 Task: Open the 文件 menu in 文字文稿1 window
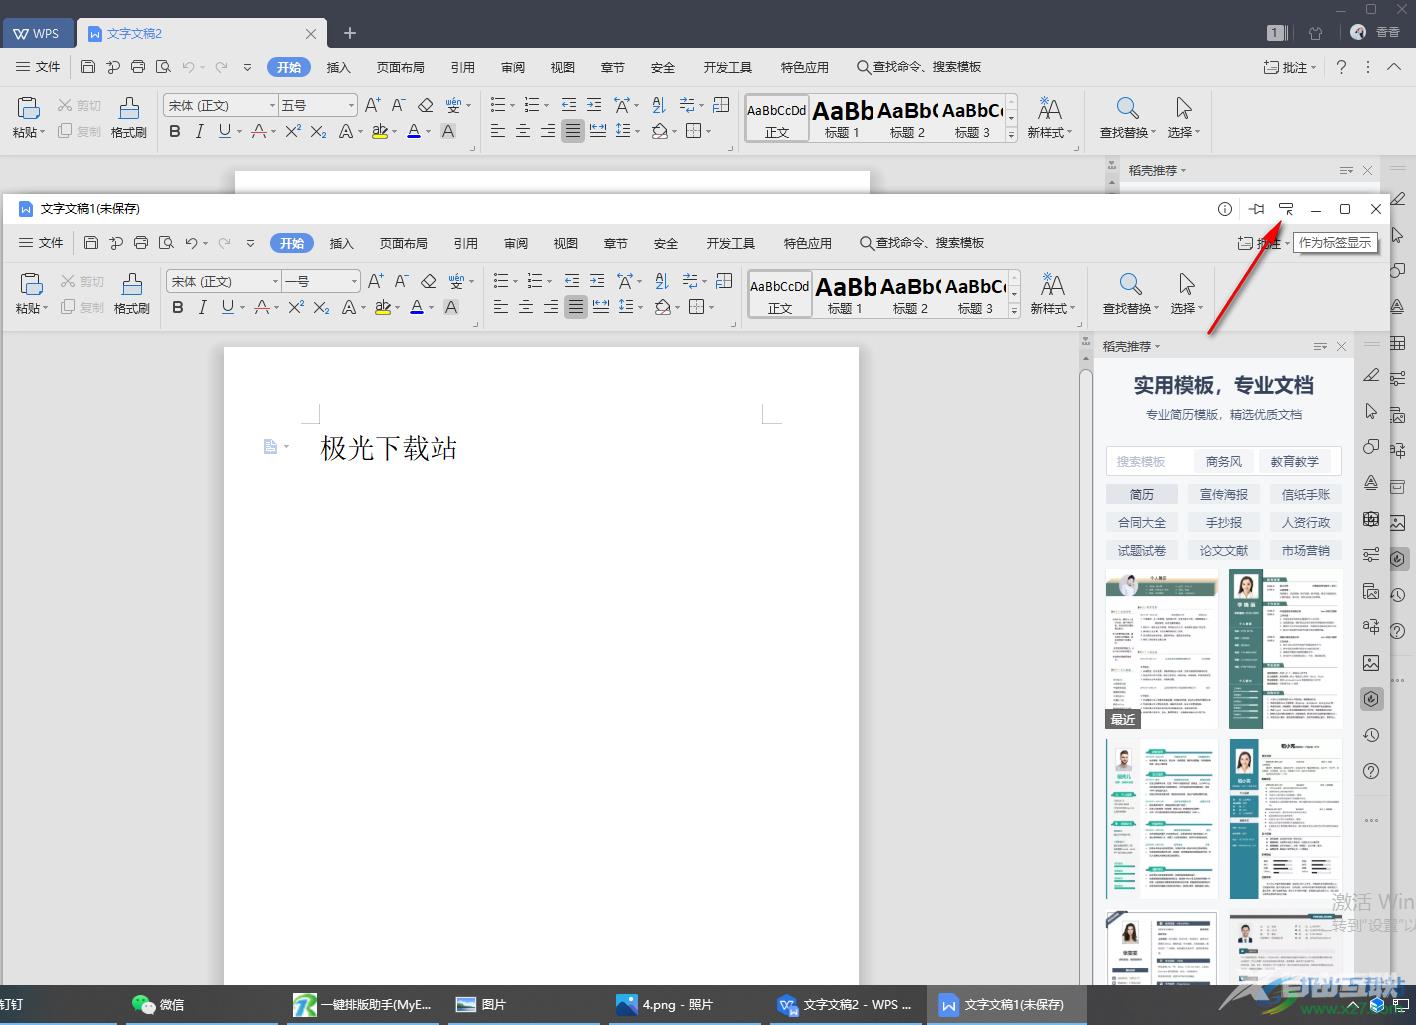click(x=42, y=243)
